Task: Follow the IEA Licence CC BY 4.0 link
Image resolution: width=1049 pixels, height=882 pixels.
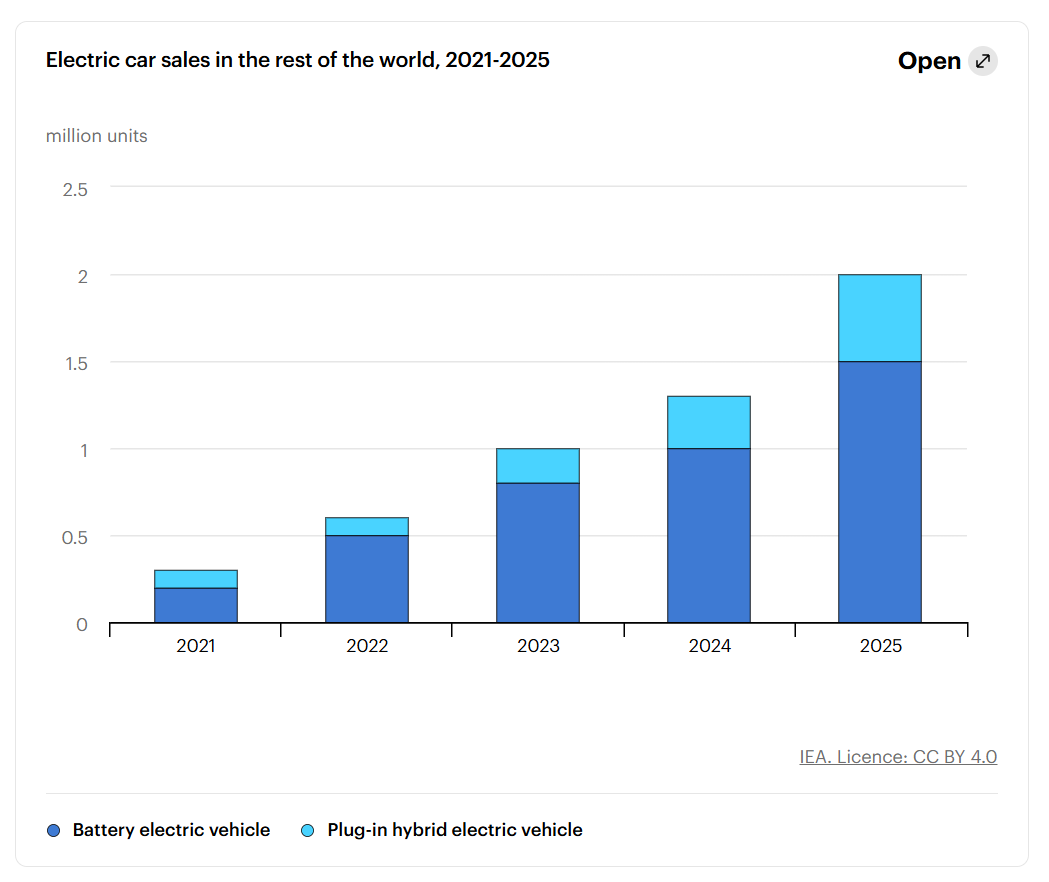Action: click(898, 756)
